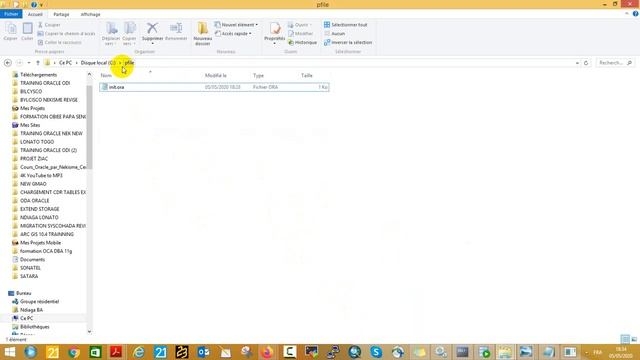Sort by Nom column header
The width and height of the screenshot is (640, 360).
coord(106,76)
